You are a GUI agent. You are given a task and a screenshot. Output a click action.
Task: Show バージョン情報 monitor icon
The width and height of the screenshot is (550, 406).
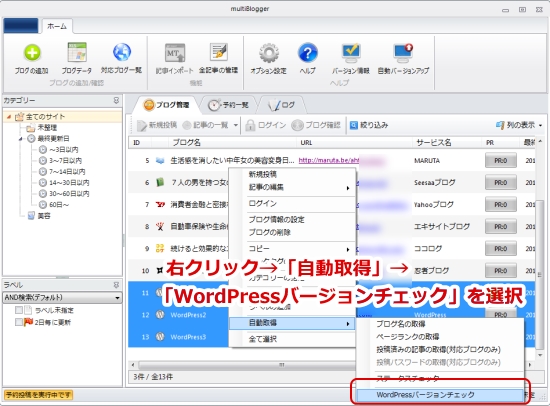pos(351,53)
